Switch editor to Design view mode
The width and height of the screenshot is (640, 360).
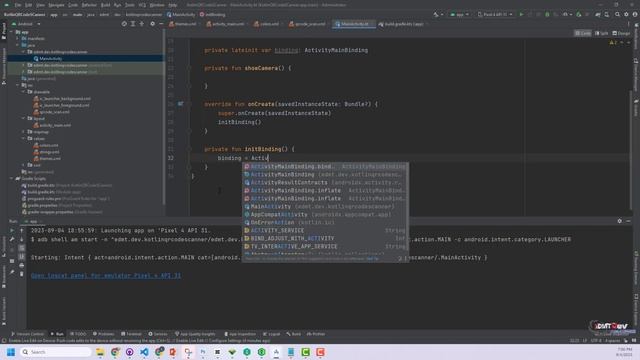coord(621,33)
